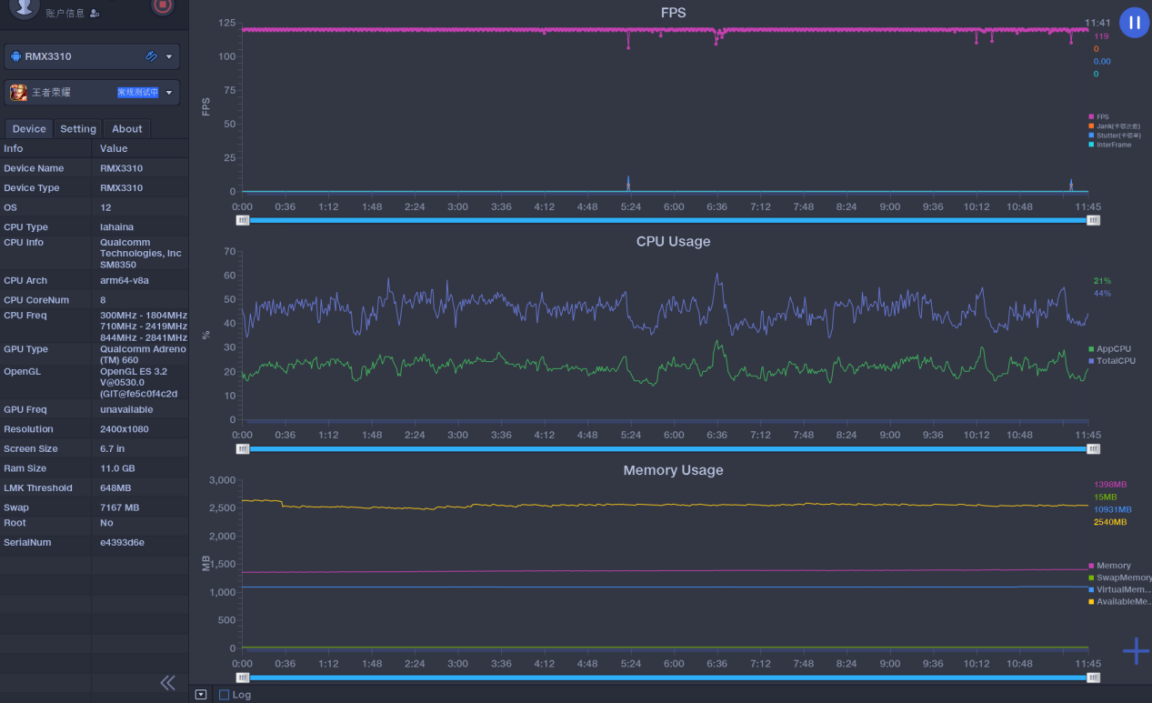Click the right handle of the CPU Usage time slider
The width and height of the screenshot is (1152, 703).
1093,449
